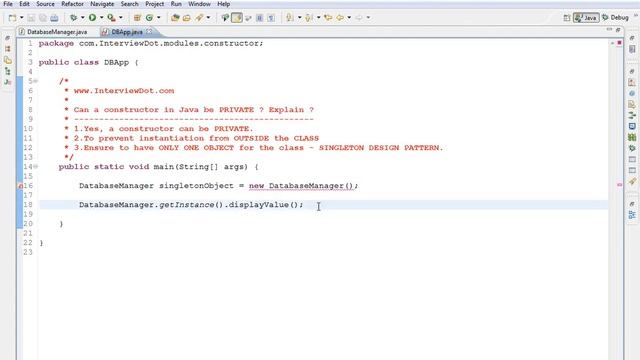
Task: Select the DBApp.java editor tab
Action: (127, 32)
